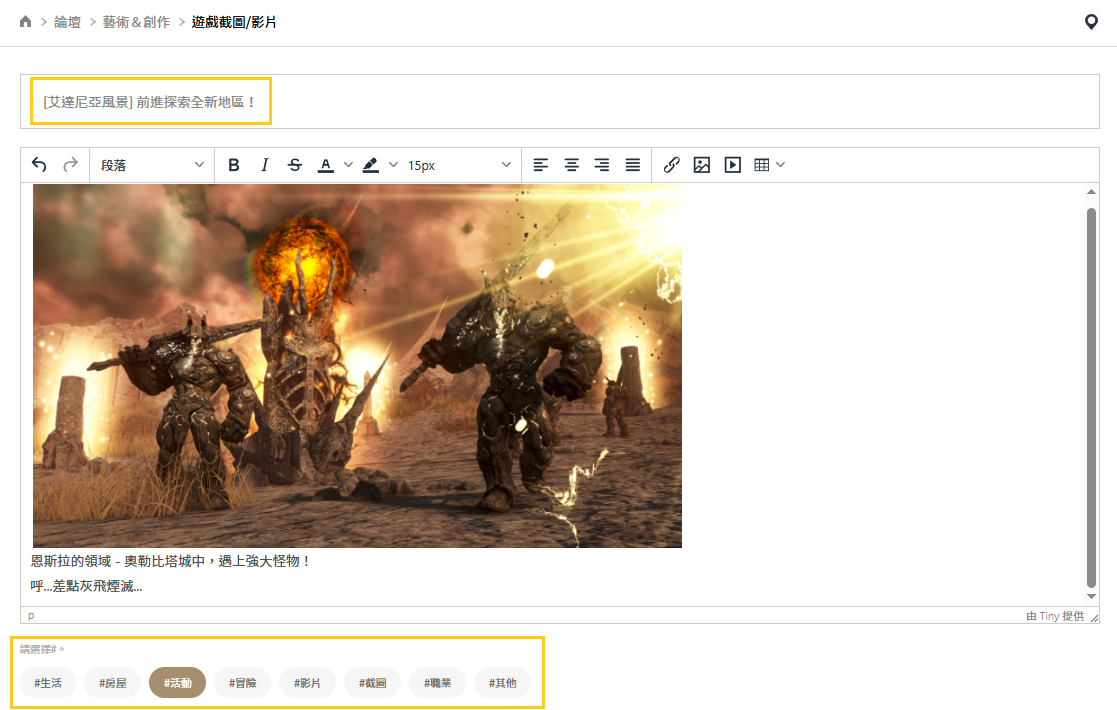The image size is (1117, 710).
Task: Apply highlight background color
Action: [370, 165]
